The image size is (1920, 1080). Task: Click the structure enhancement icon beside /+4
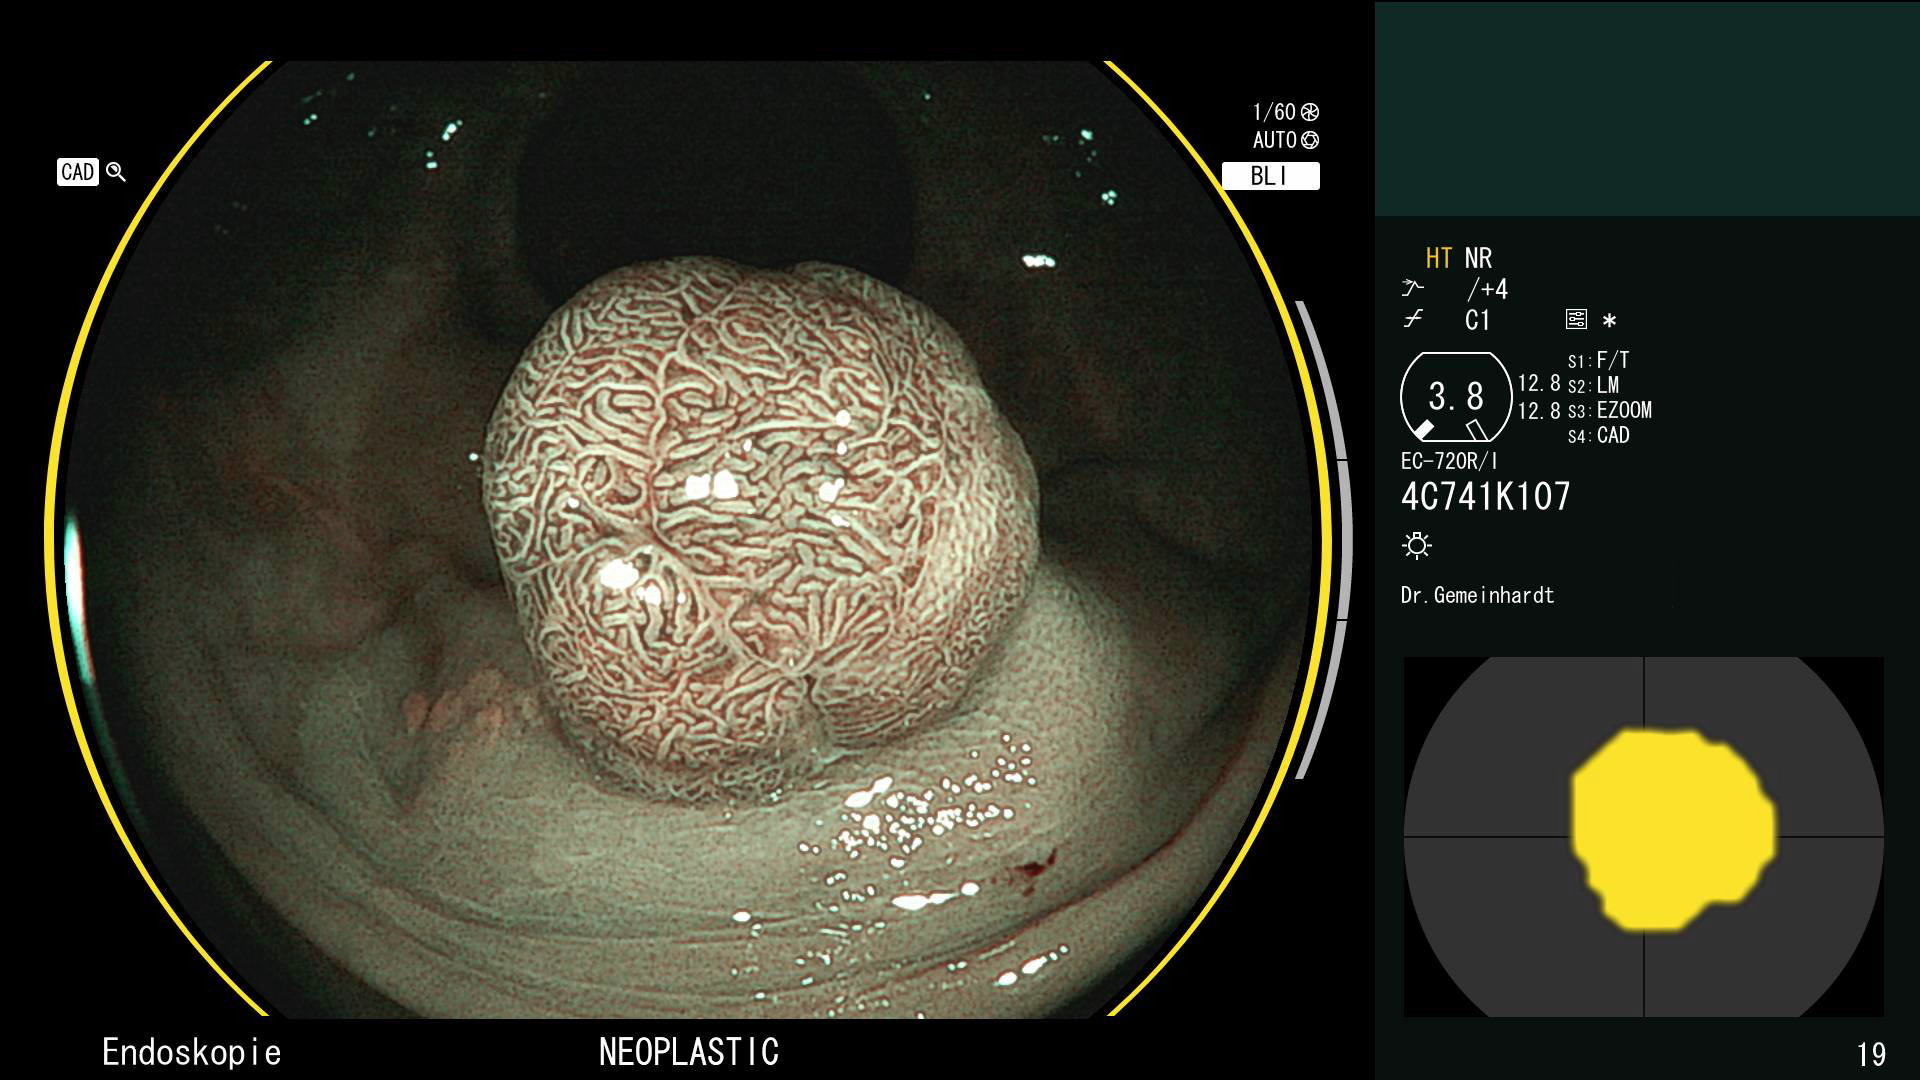(1412, 289)
